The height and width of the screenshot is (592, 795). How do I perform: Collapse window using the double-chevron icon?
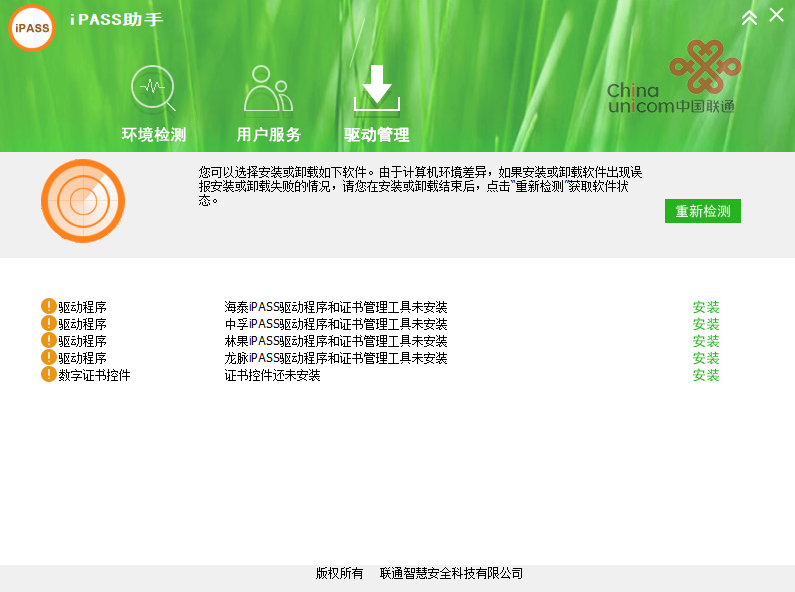749,17
